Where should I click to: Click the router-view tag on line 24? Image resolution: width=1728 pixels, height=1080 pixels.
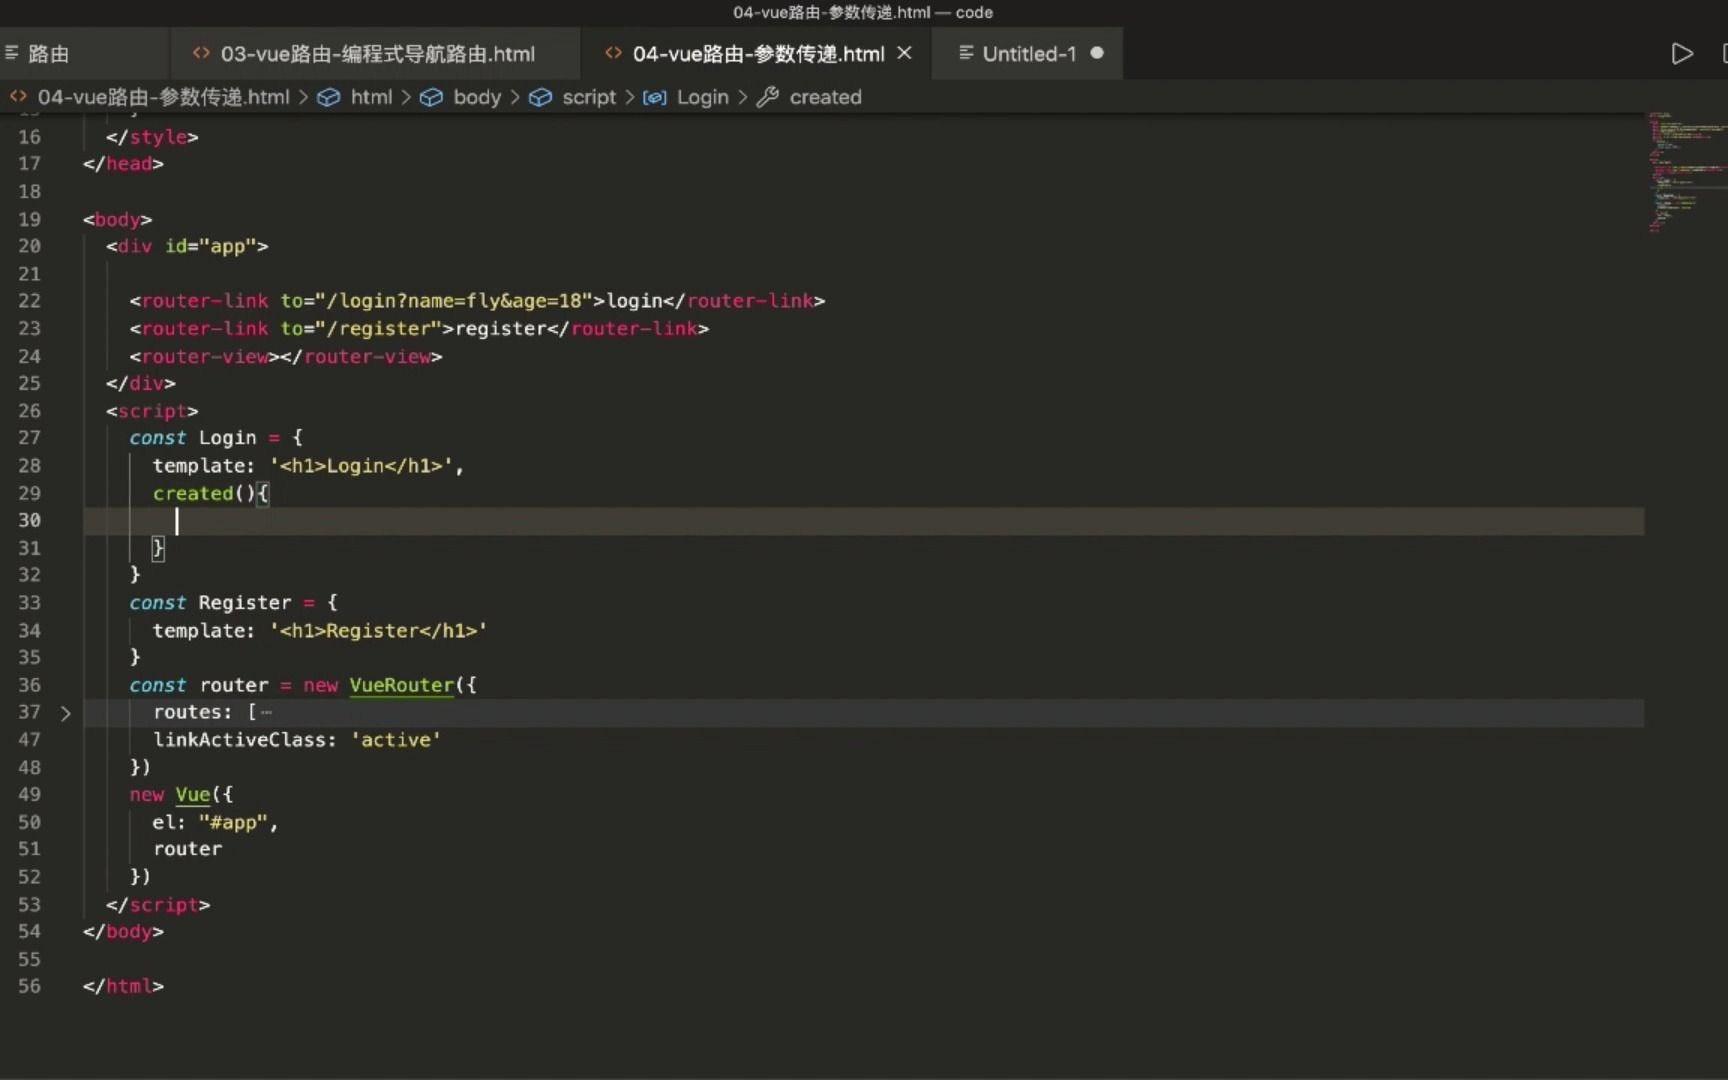pyautogui.click(x=285, y=356)
